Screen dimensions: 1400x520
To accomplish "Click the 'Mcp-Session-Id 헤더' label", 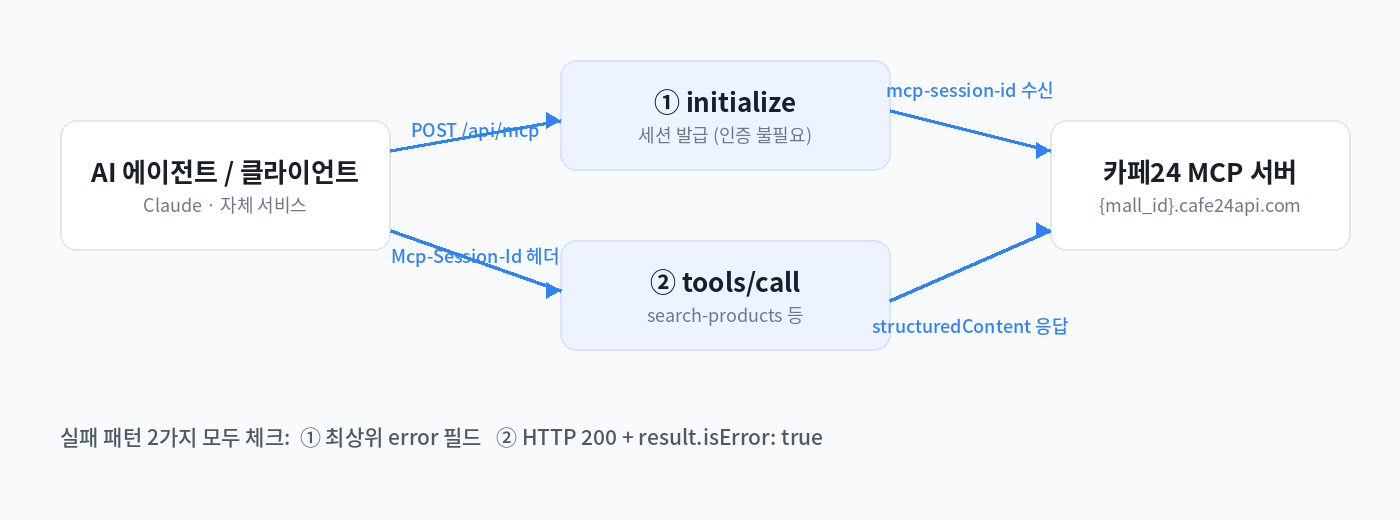I will [475, 257].
